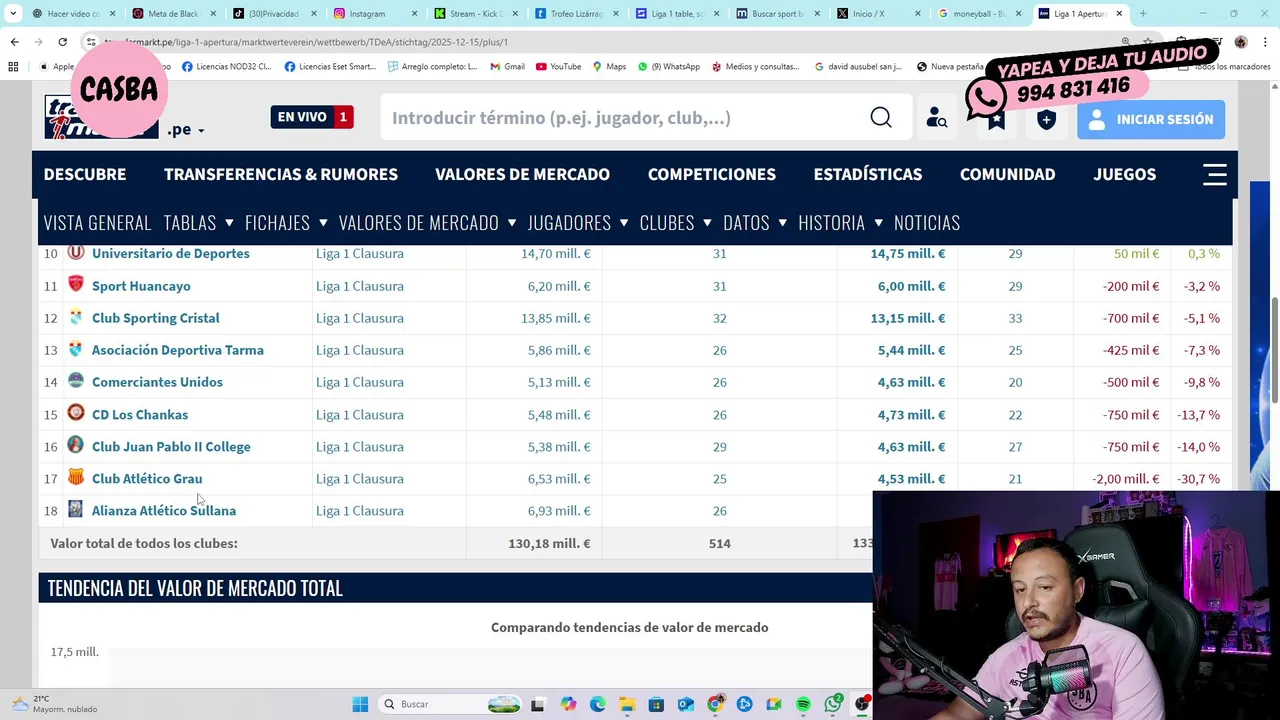
Task: Open the shield plus icon in the header
Action: 1046,119
